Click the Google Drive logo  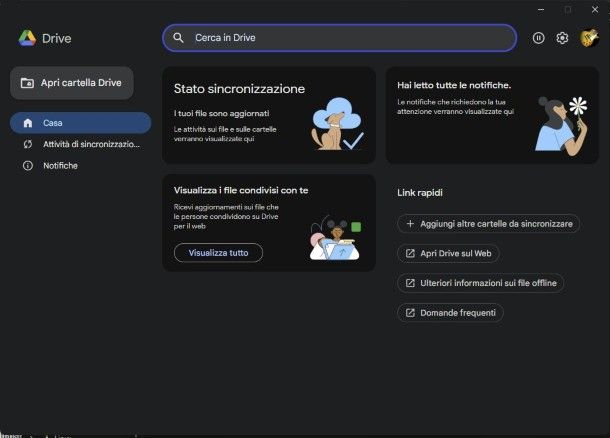27,38
